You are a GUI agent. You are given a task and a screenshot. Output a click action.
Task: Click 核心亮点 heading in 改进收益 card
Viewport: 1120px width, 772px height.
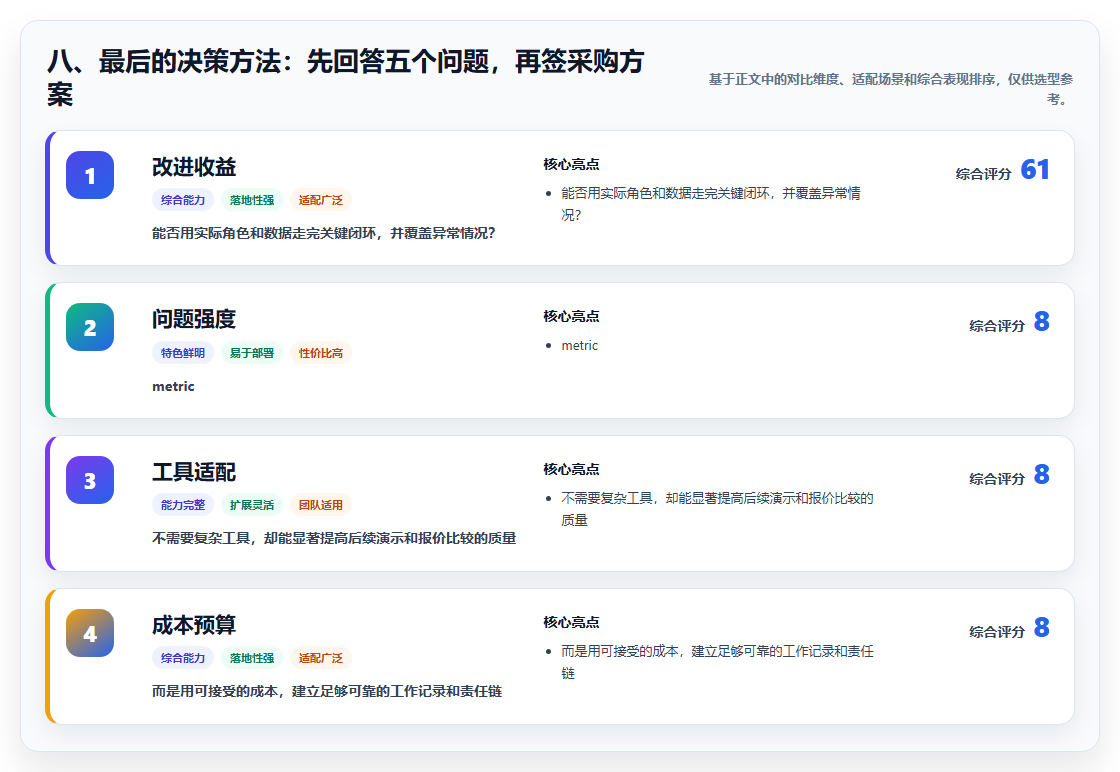[571, 164]
